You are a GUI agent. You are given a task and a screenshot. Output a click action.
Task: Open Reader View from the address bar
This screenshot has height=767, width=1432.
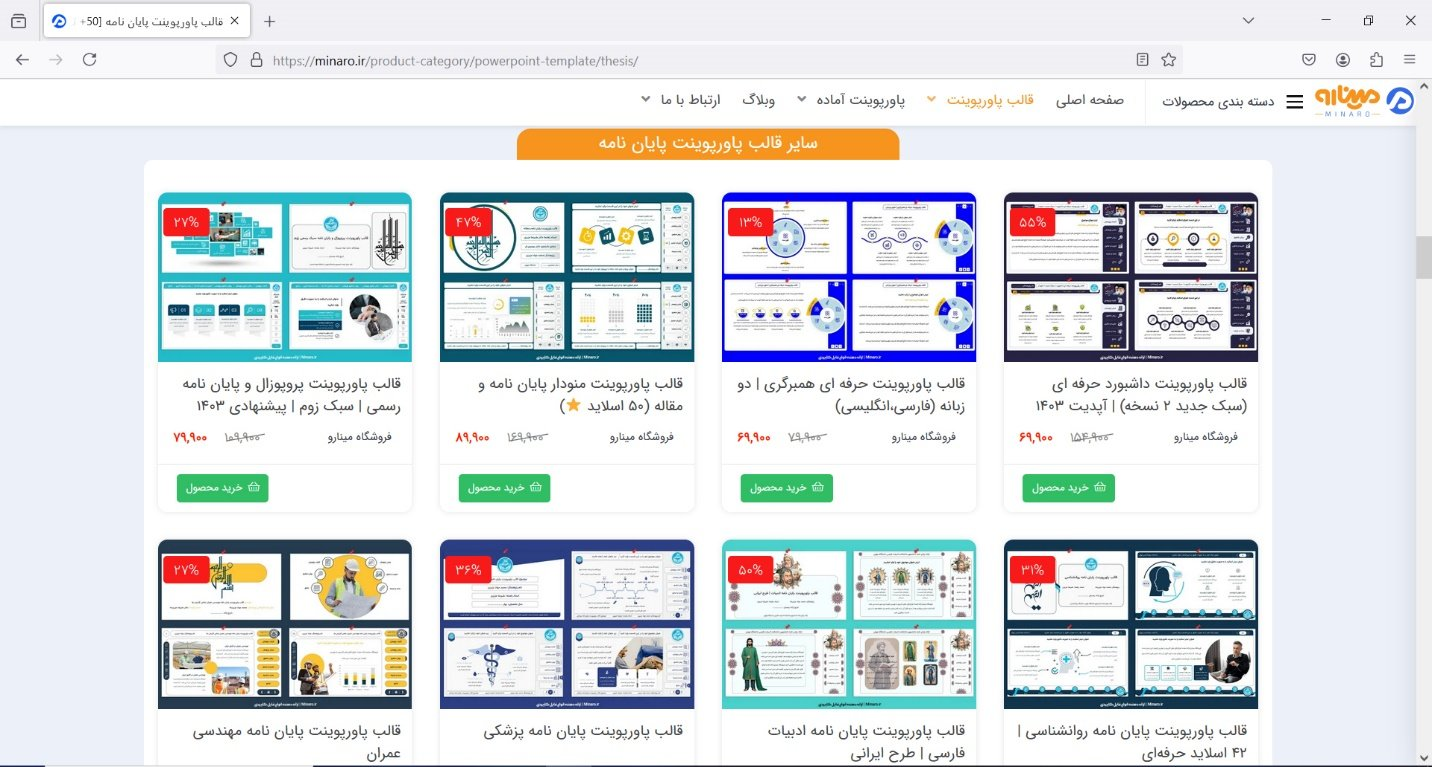click(x=1141, y=59)
